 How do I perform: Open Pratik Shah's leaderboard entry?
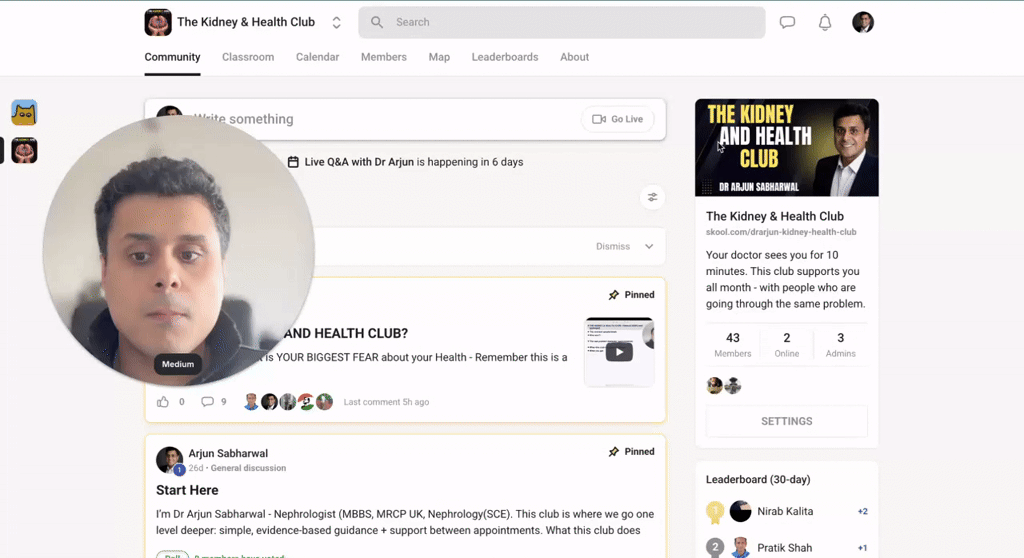[787, 548]
